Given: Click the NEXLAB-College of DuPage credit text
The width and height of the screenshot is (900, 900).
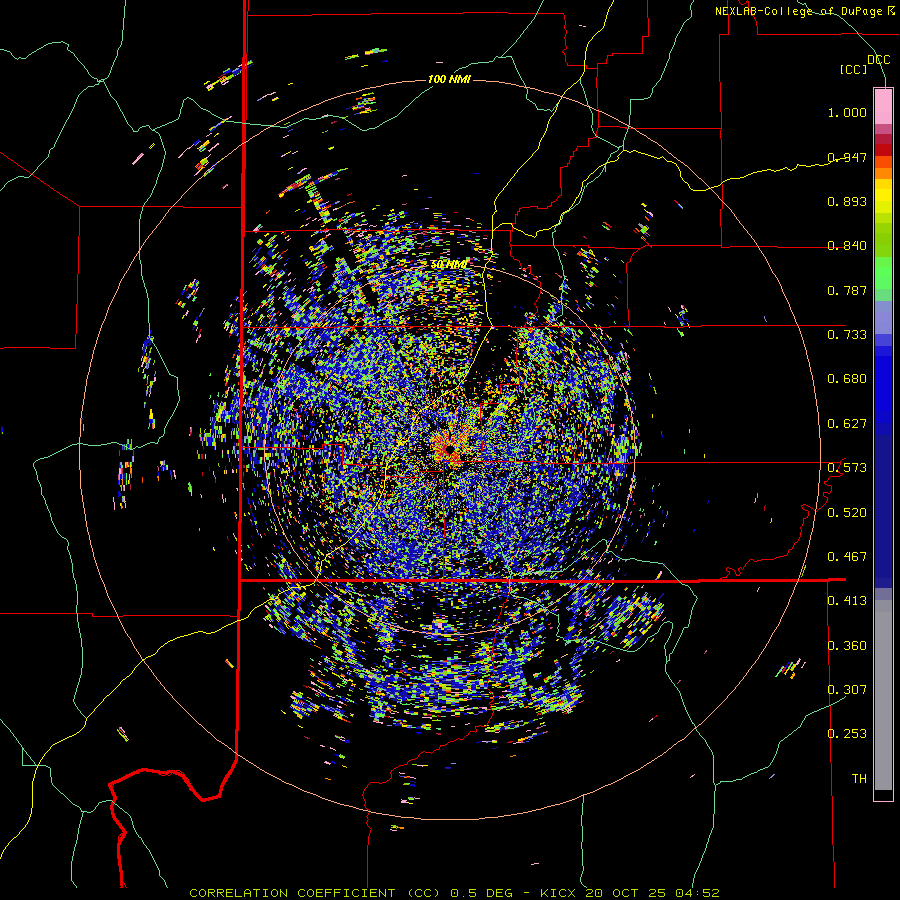Looking at the screenshot, I should (805, 11).
